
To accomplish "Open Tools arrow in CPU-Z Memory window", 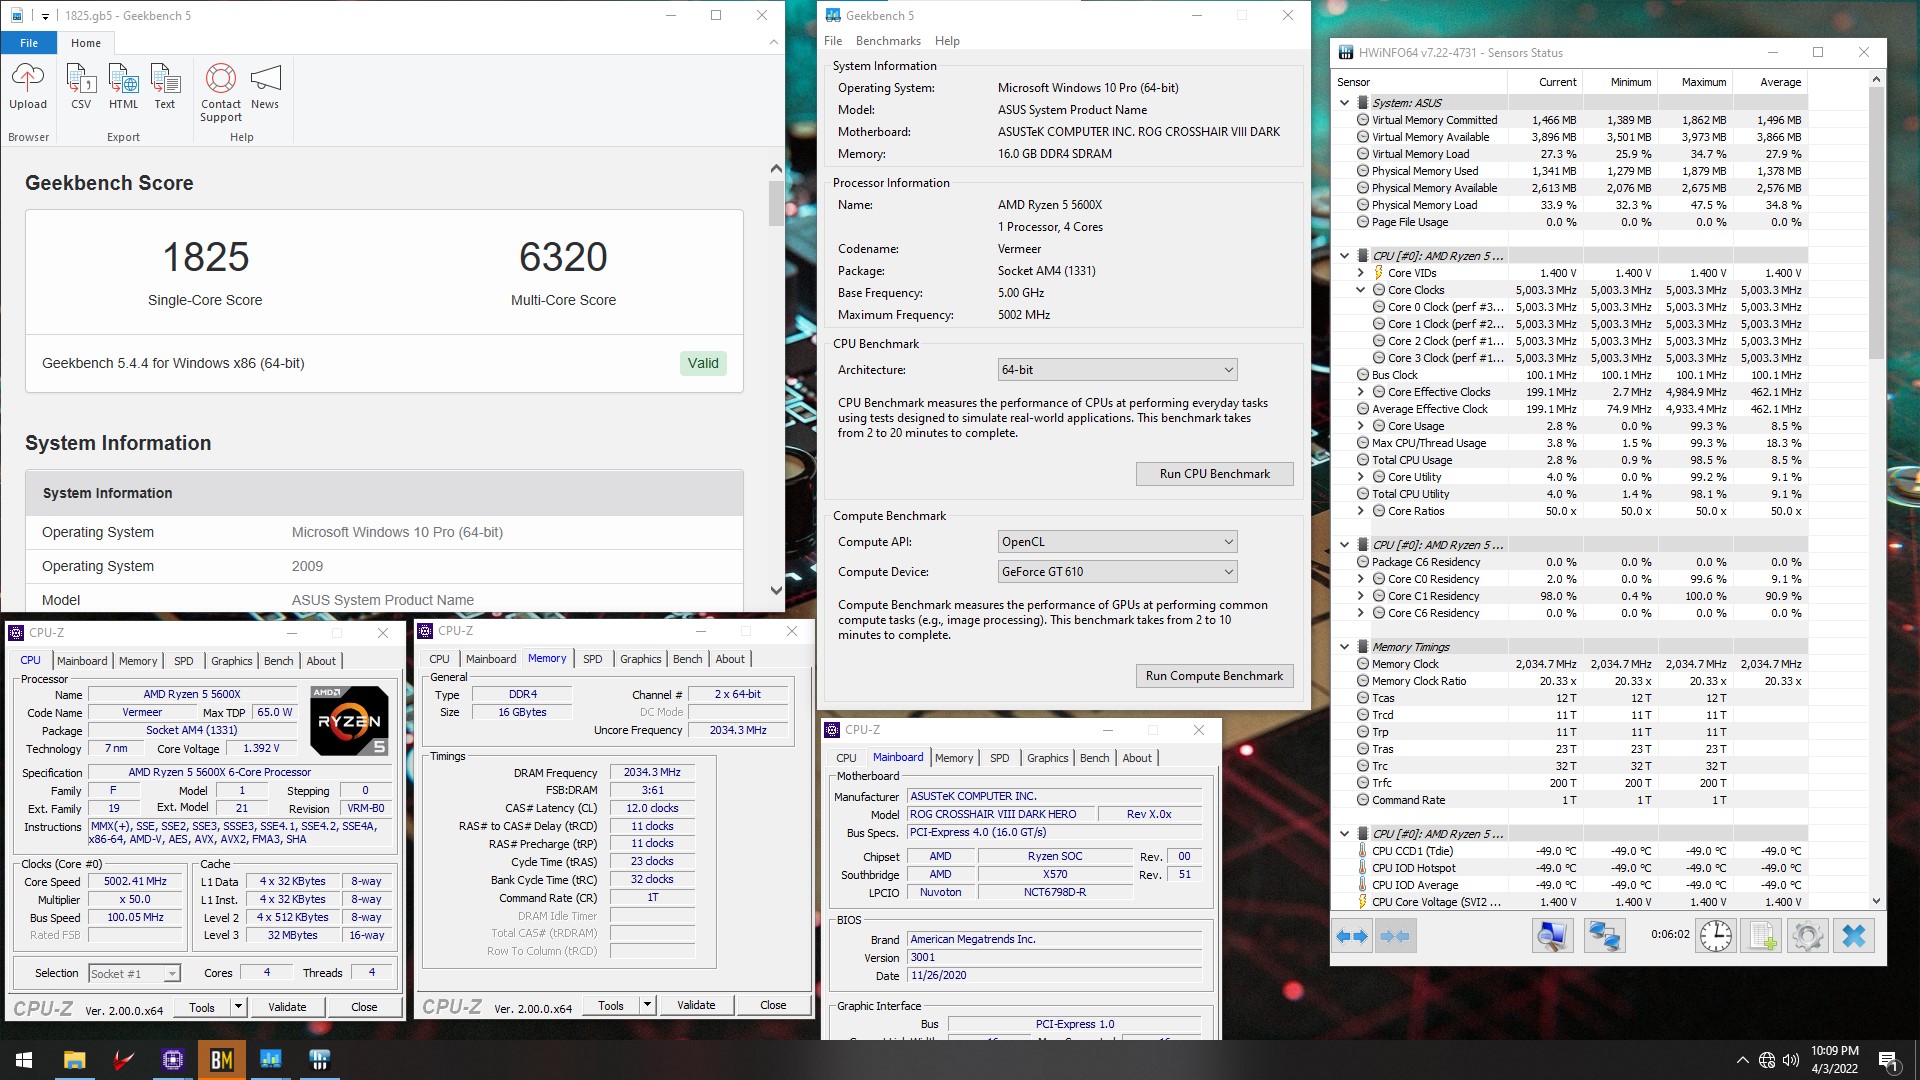I will [x=647, y=1005].
